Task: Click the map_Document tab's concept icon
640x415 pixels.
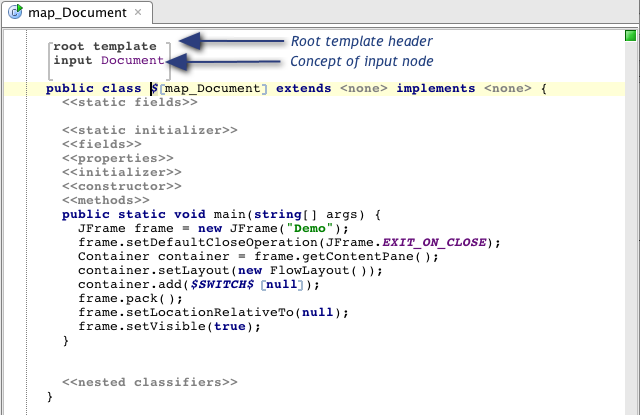Action: click(x=15, y=12)
